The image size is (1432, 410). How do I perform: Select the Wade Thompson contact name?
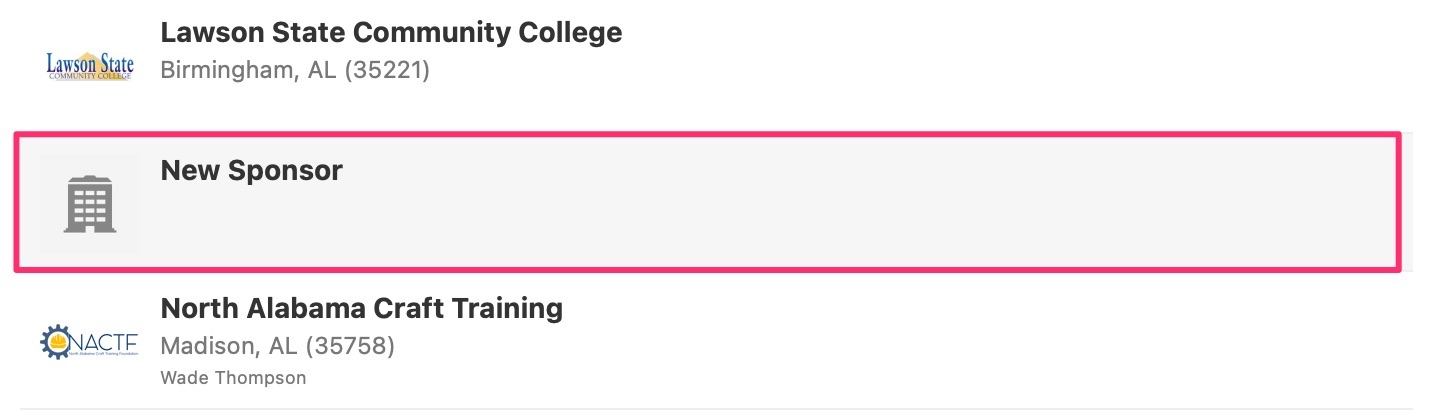tap(233, 378)
